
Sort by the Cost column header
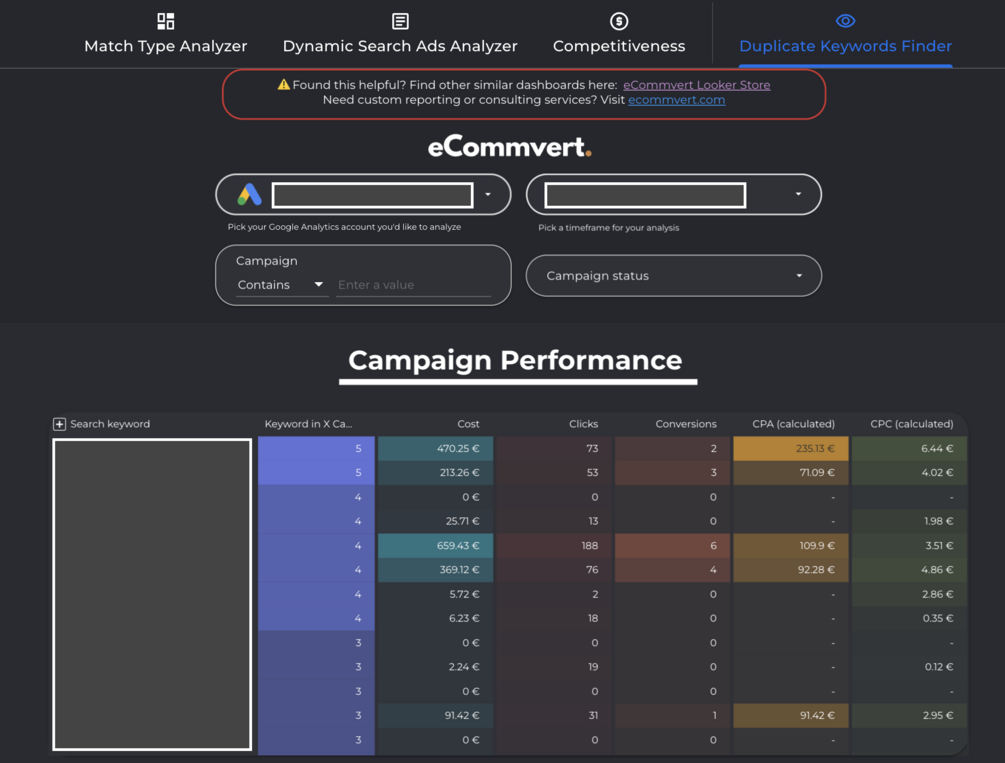pyautogui.click(x=468, y=424)
